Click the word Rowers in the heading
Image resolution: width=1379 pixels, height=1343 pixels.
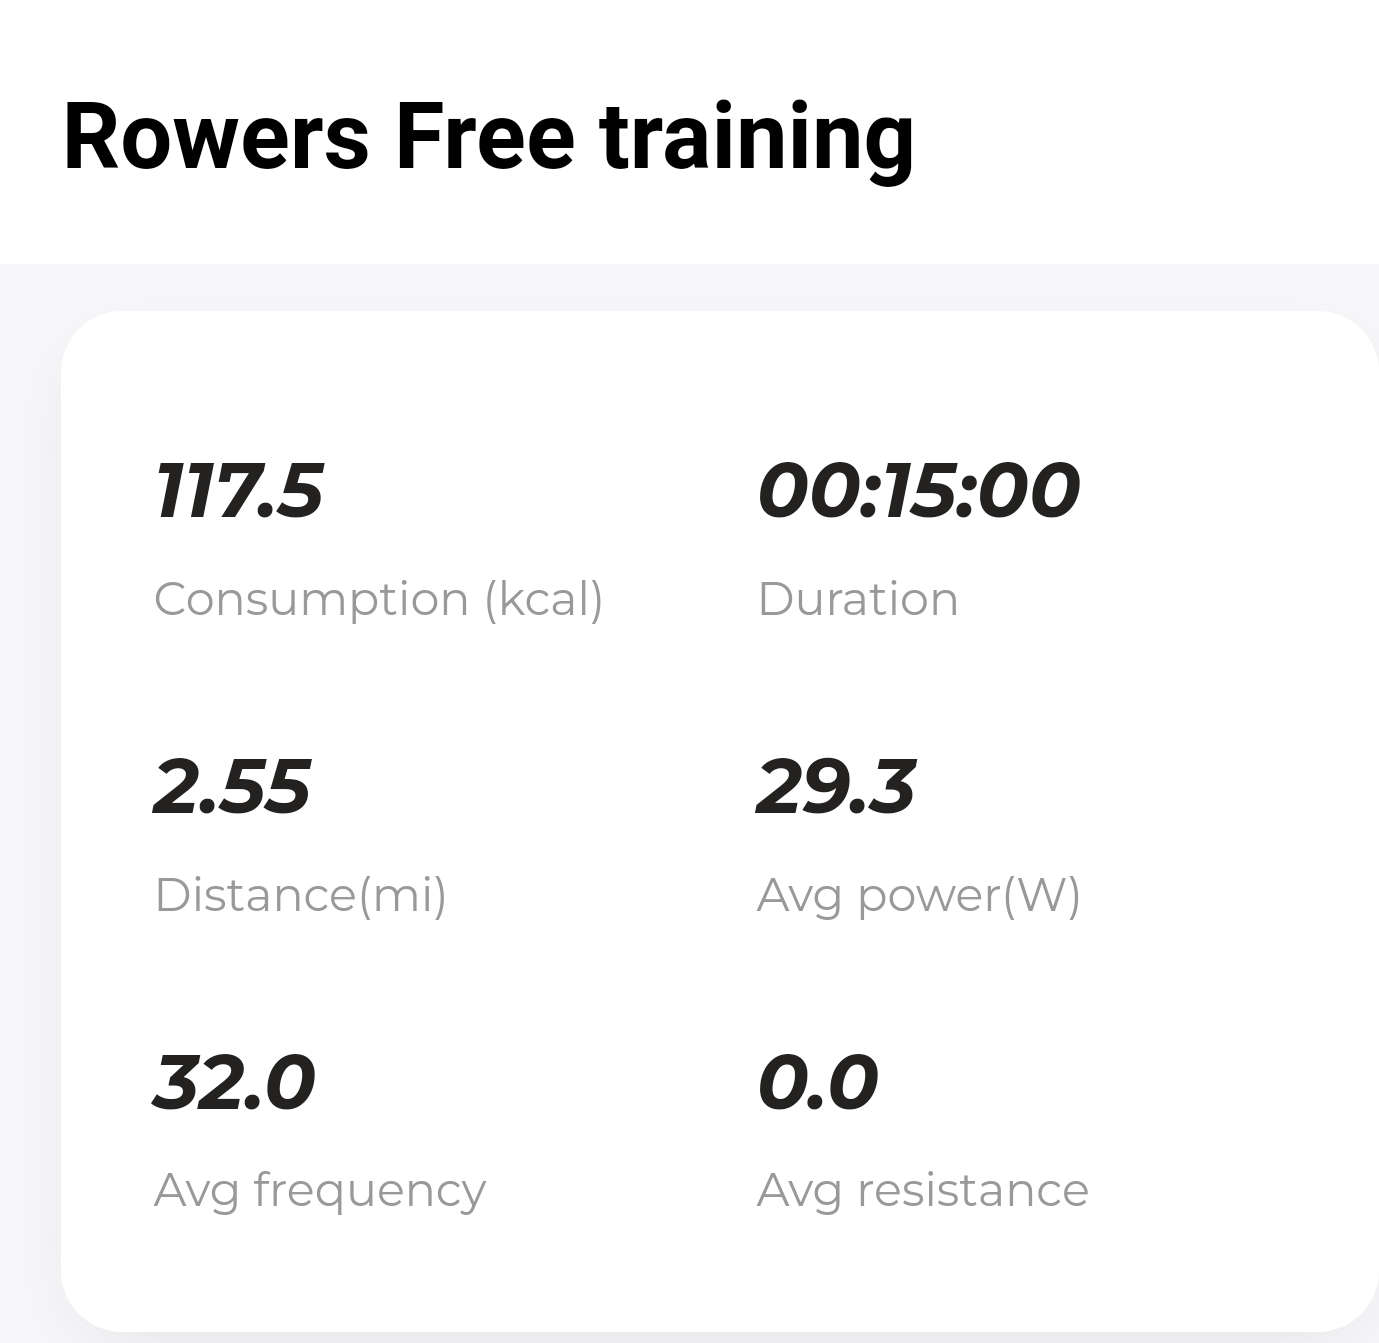(216, 139)
